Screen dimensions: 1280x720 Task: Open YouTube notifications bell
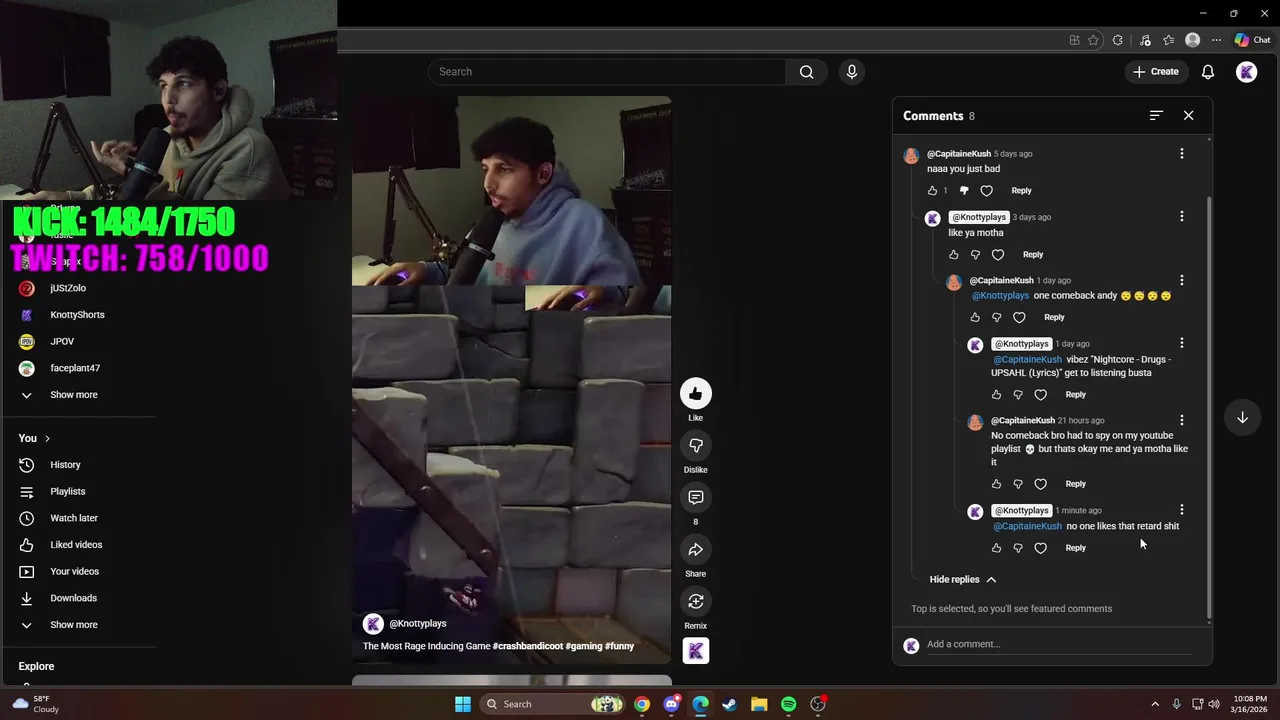[x=1208, y=72]
